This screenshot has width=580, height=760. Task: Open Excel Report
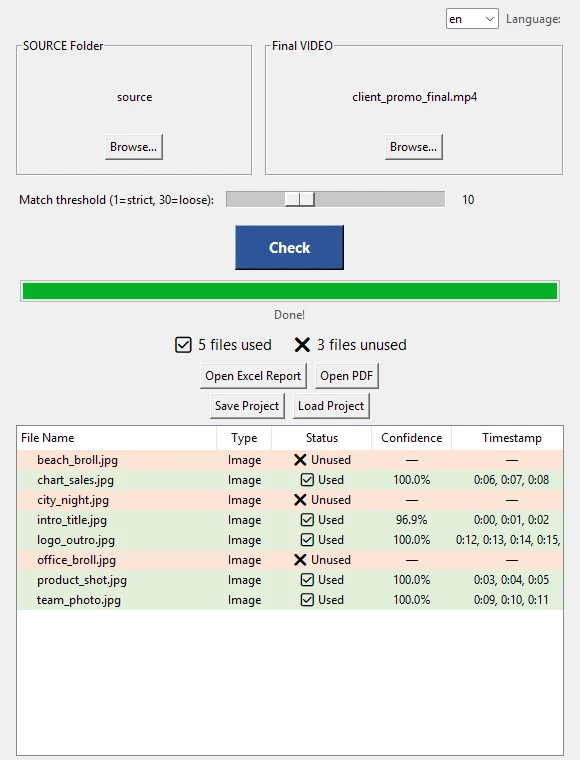coord(253,376)
